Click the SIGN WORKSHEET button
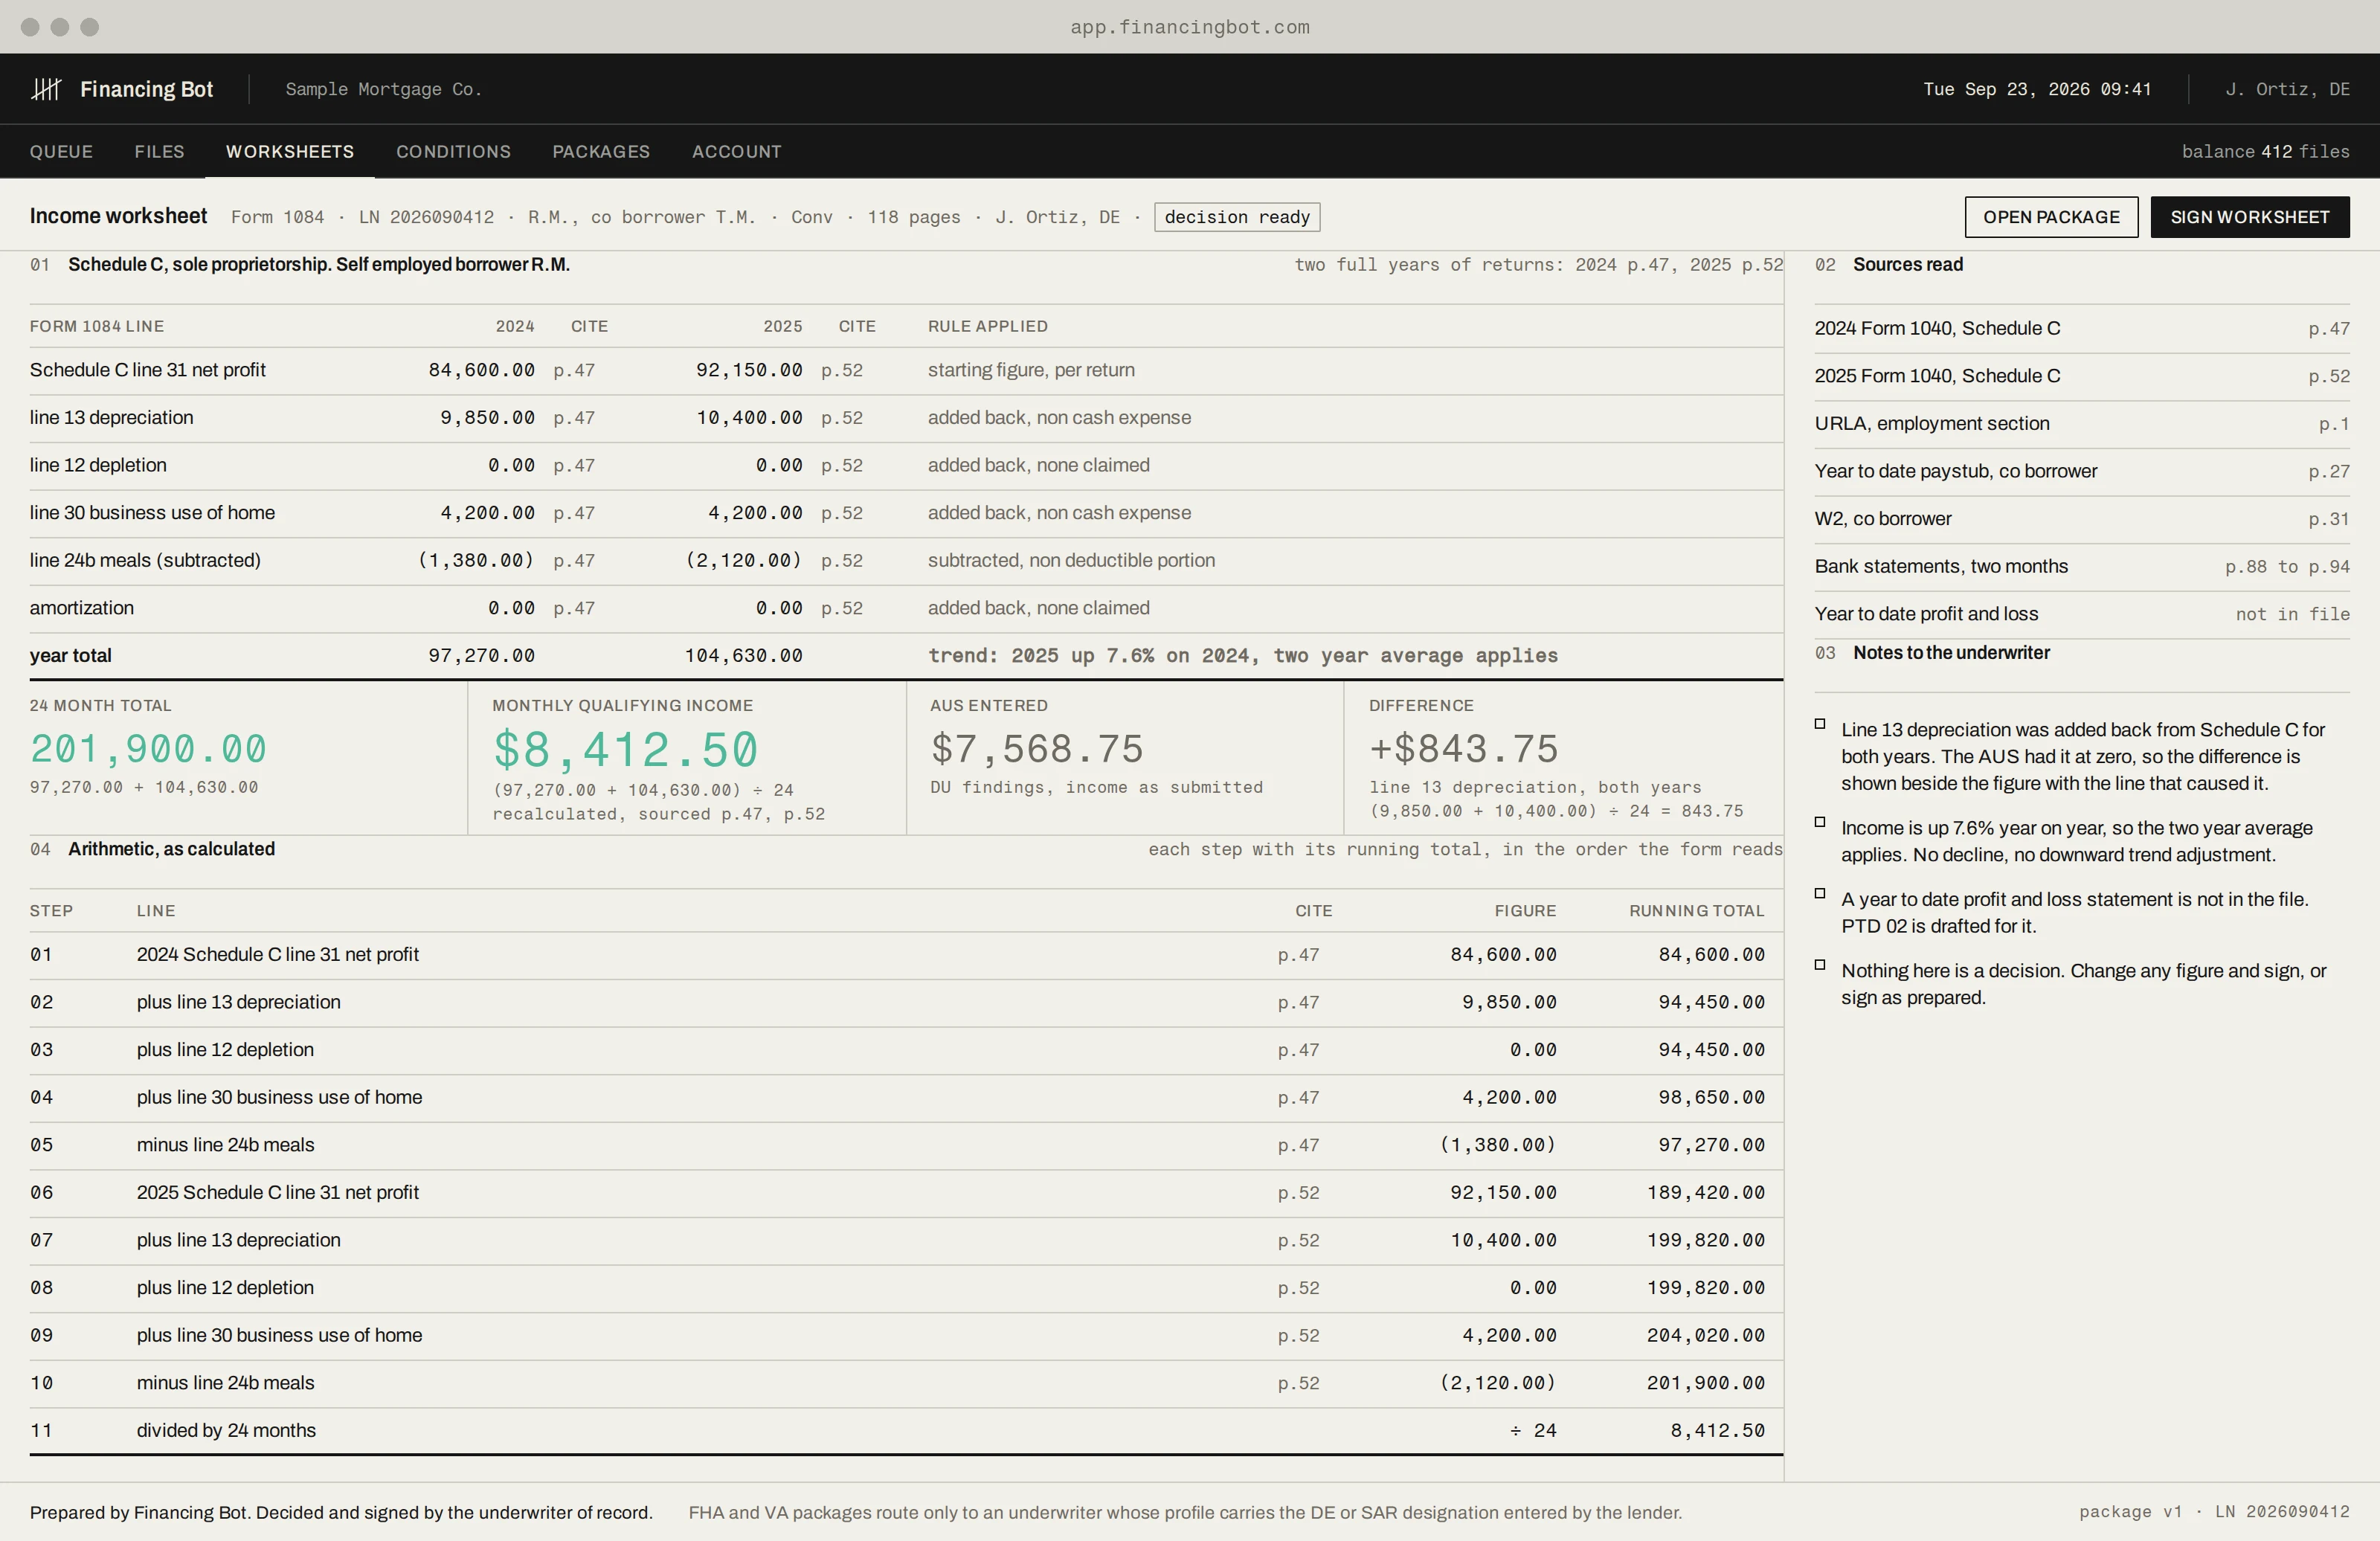 [x=2250, y=217]
